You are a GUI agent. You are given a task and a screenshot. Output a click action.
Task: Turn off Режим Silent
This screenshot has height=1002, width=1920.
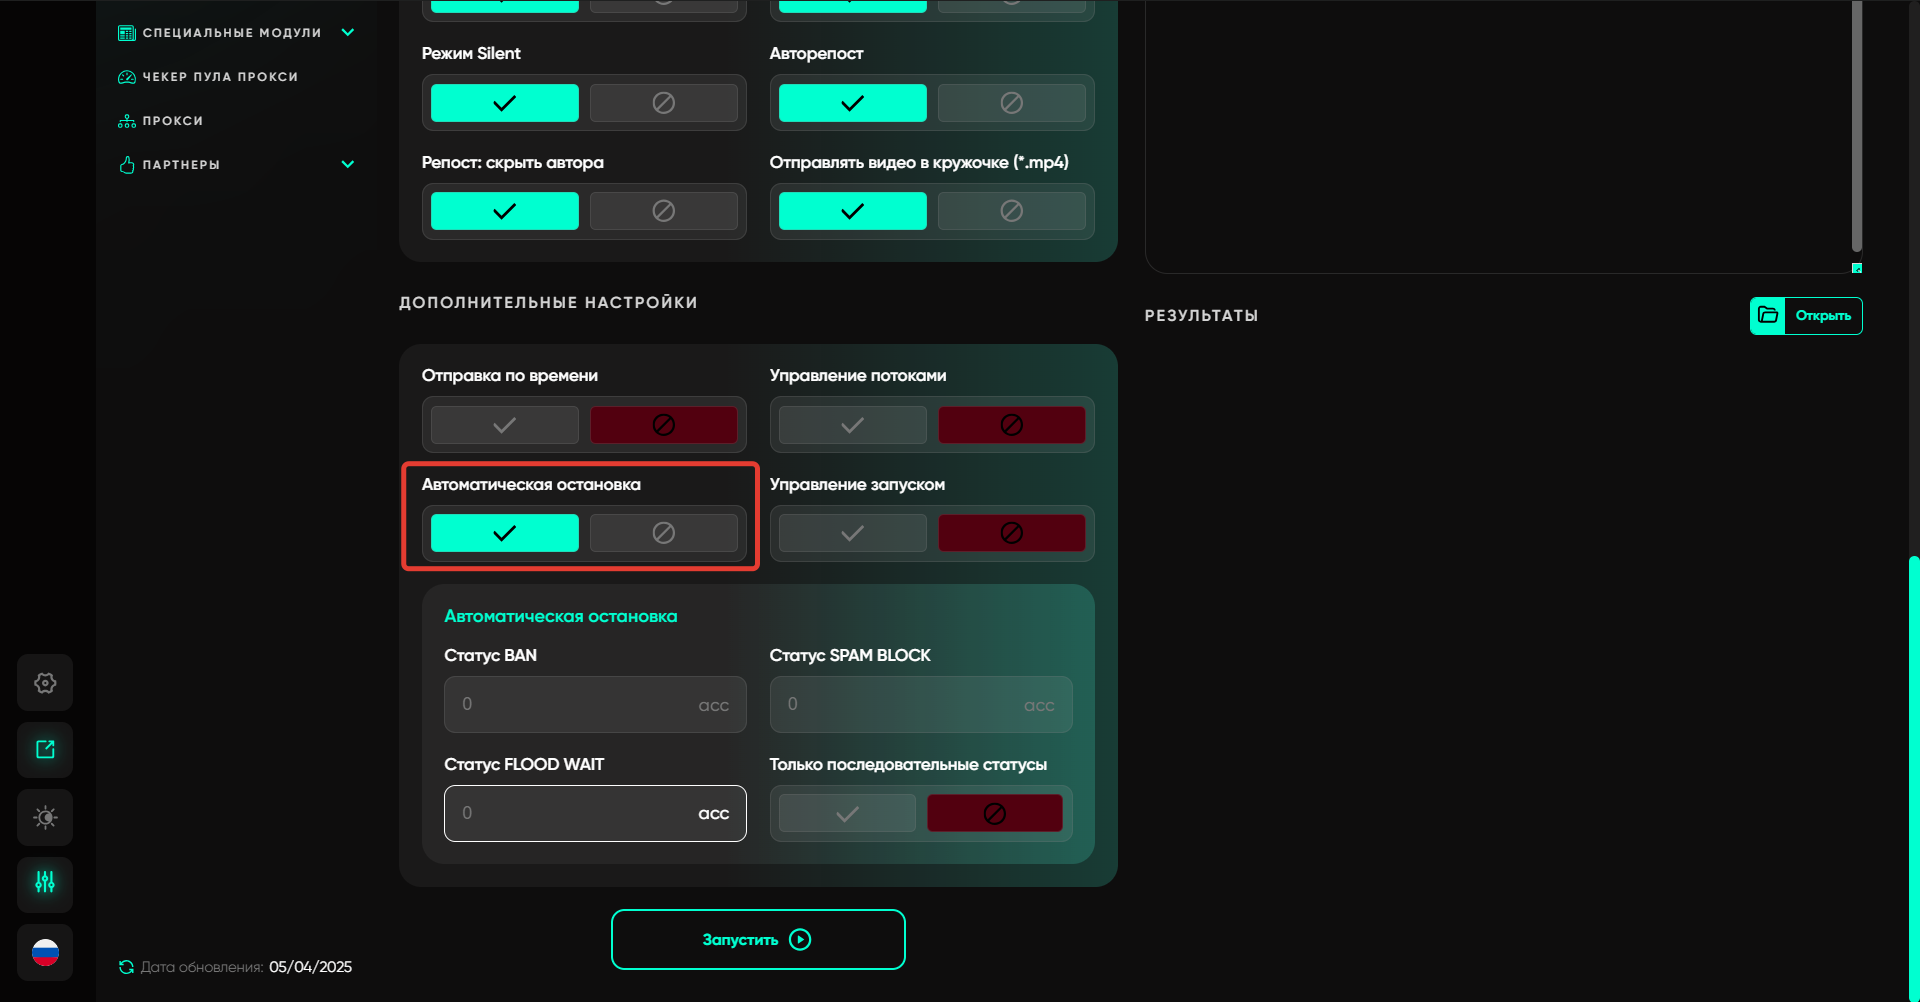[663, 103]
